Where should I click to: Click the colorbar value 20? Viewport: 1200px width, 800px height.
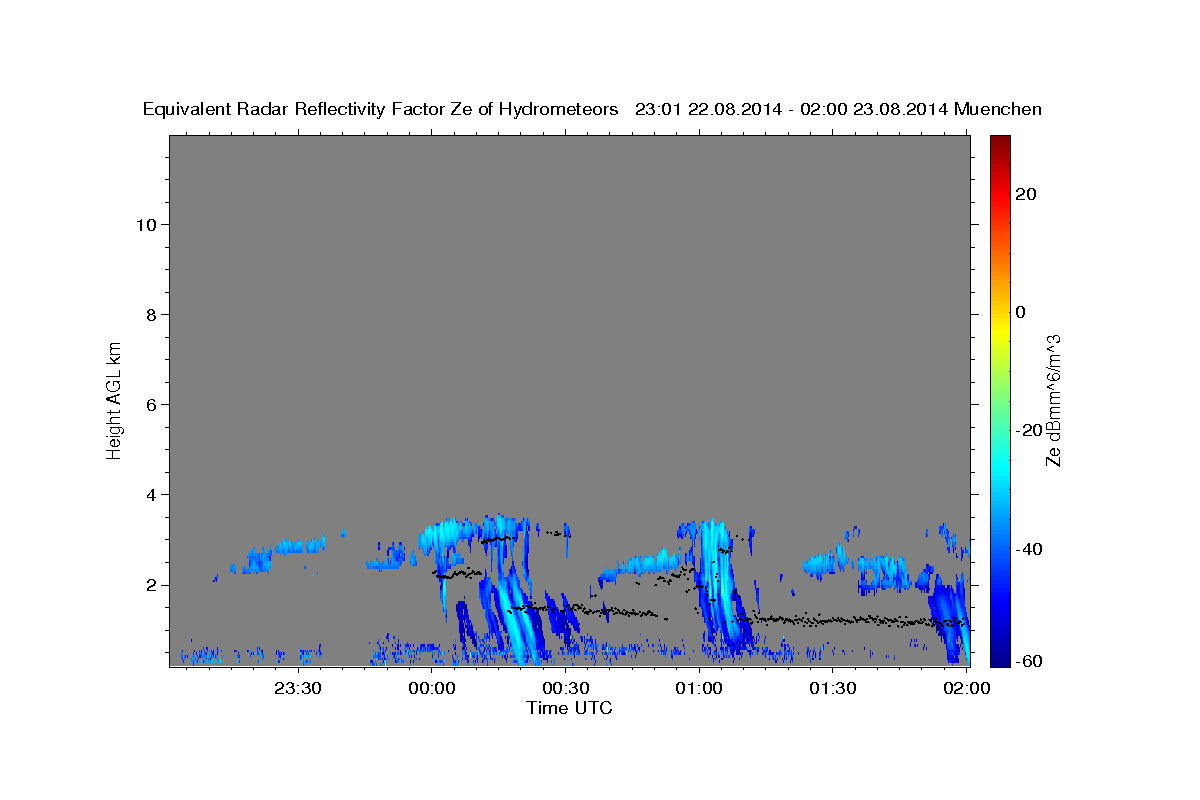click(1025, 194)
